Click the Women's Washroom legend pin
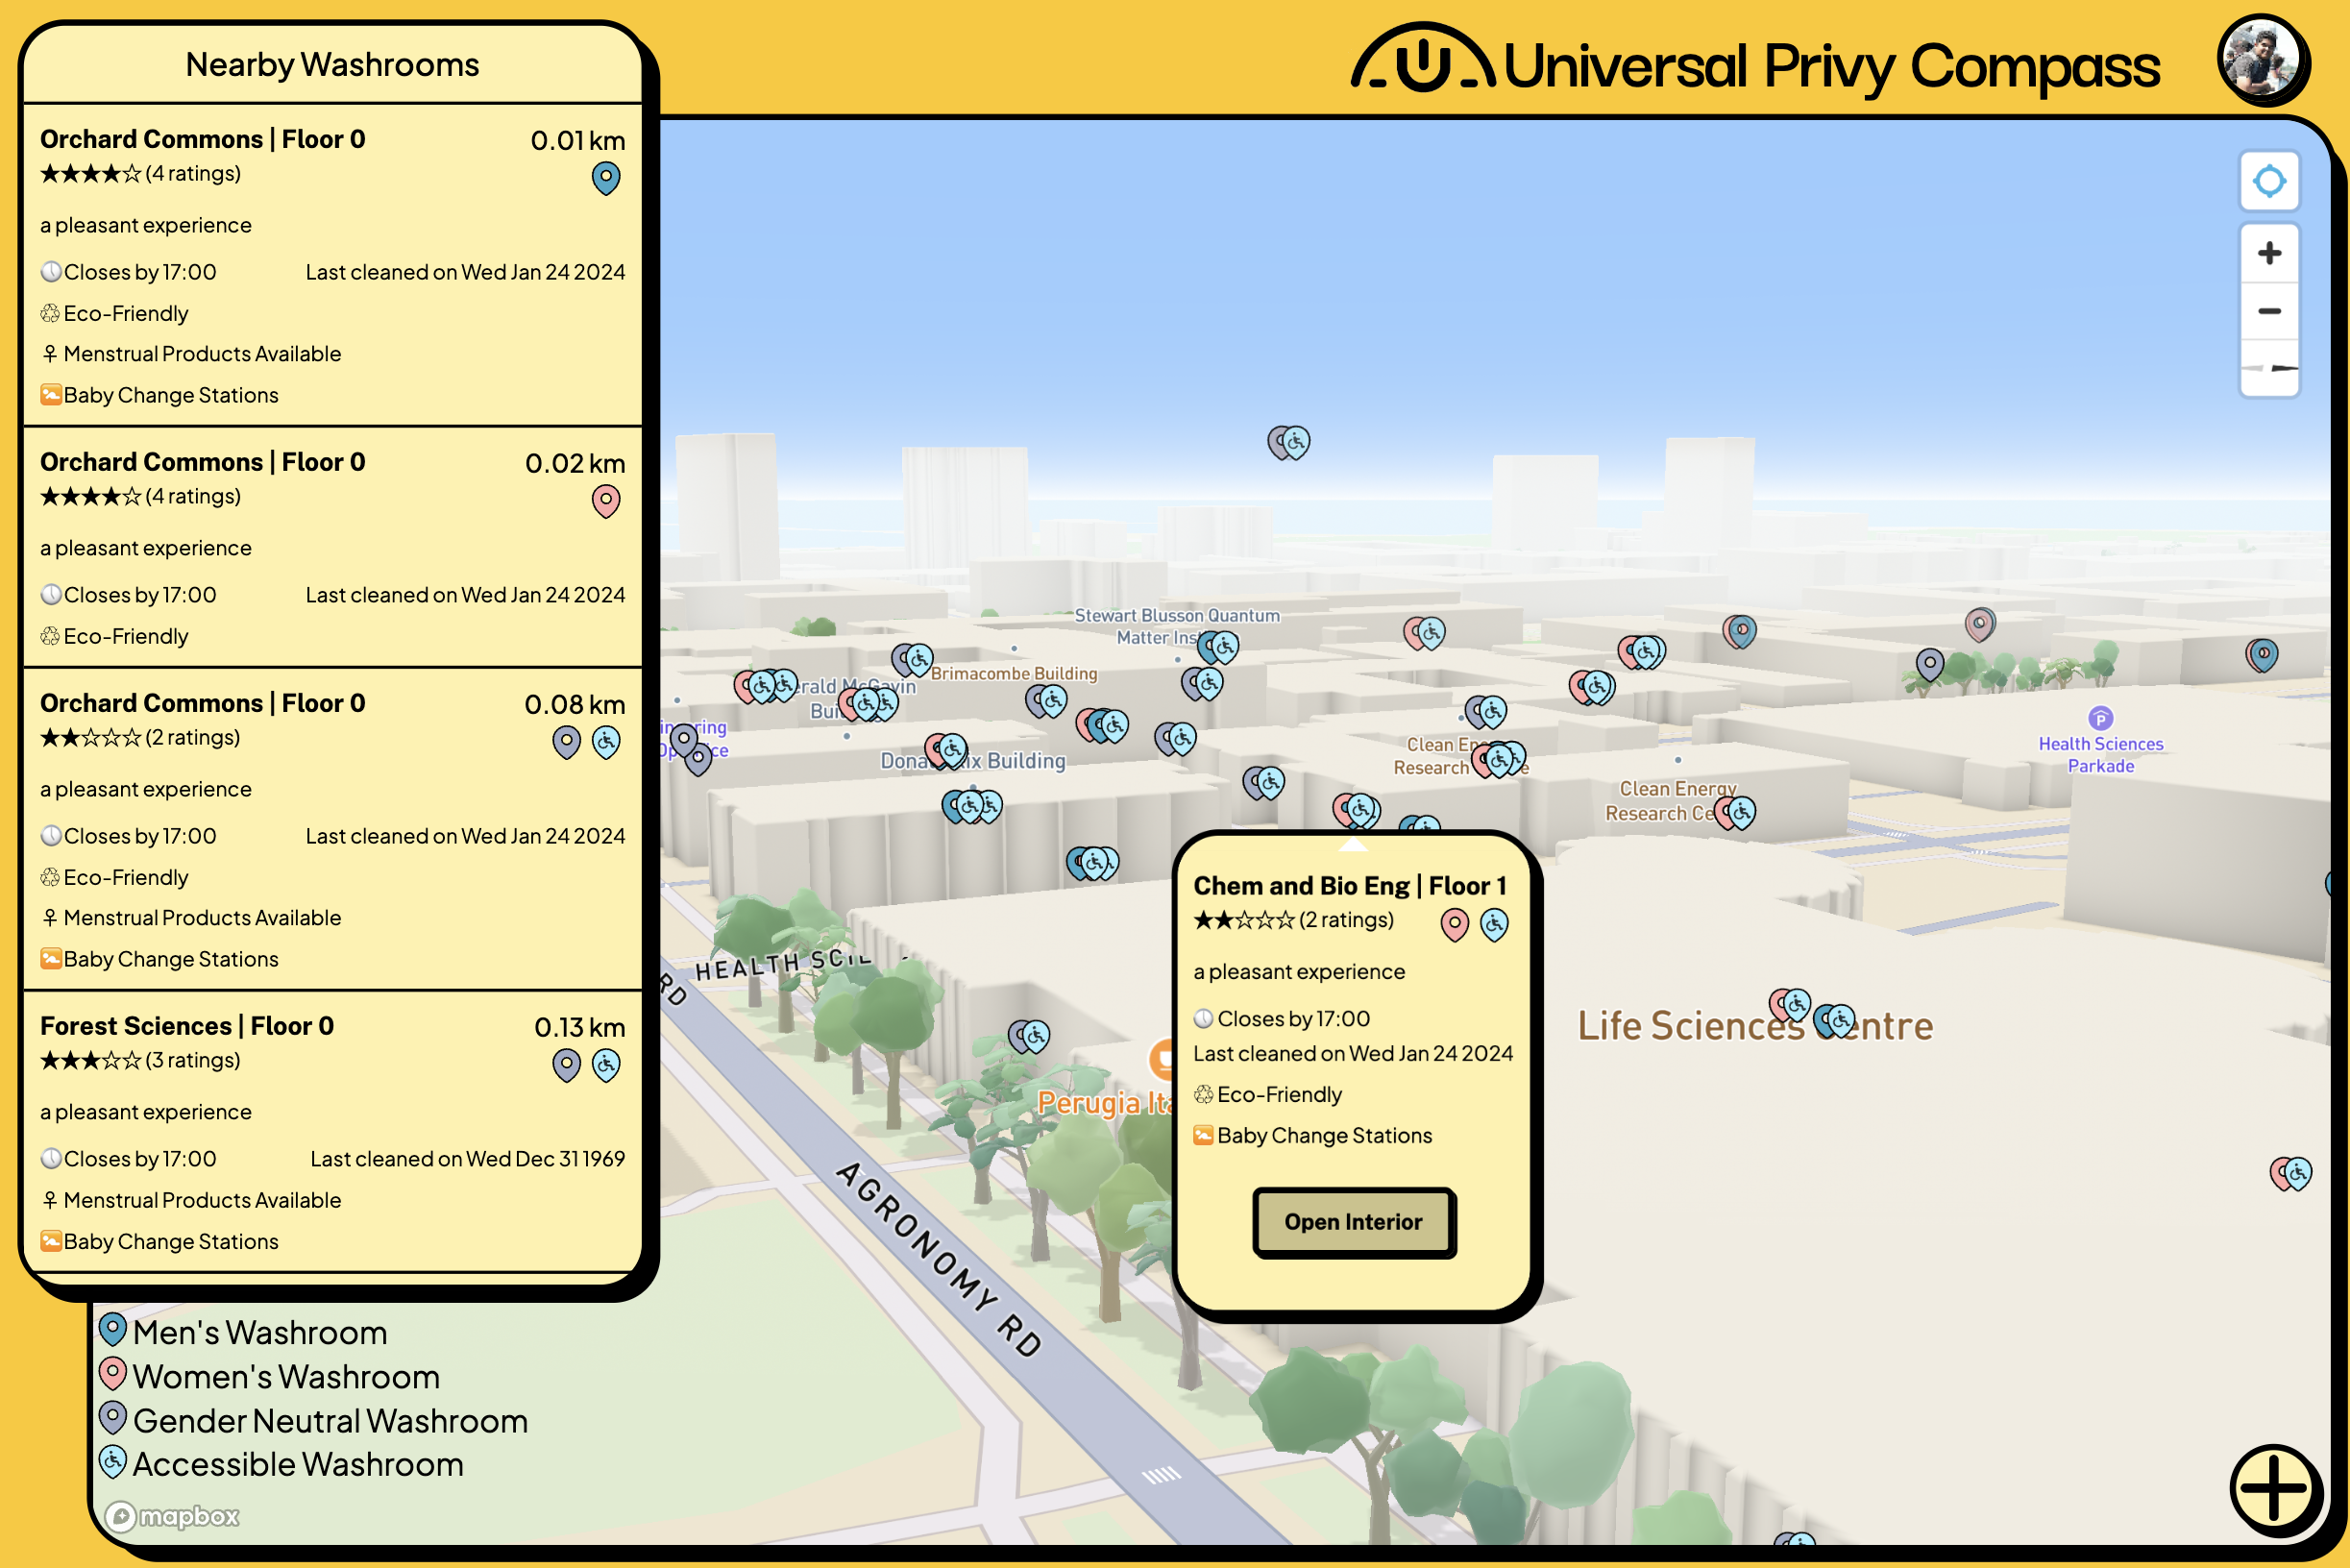 tap(112, 1375)
